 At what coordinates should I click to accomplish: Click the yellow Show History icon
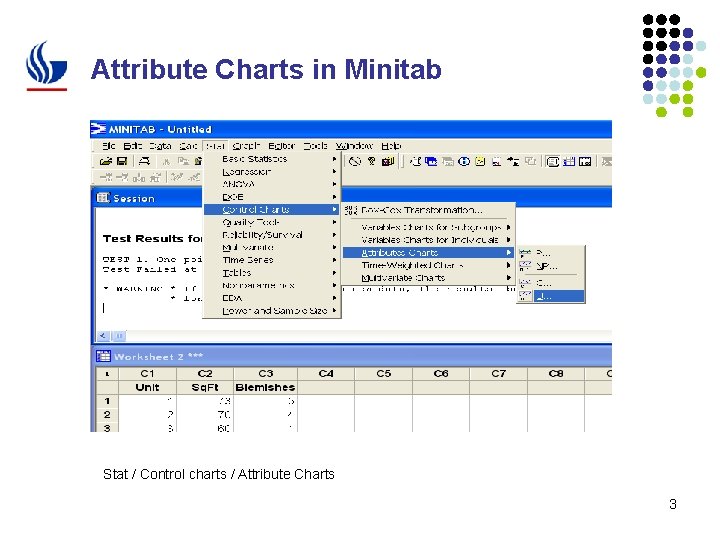tap(480, 161)
